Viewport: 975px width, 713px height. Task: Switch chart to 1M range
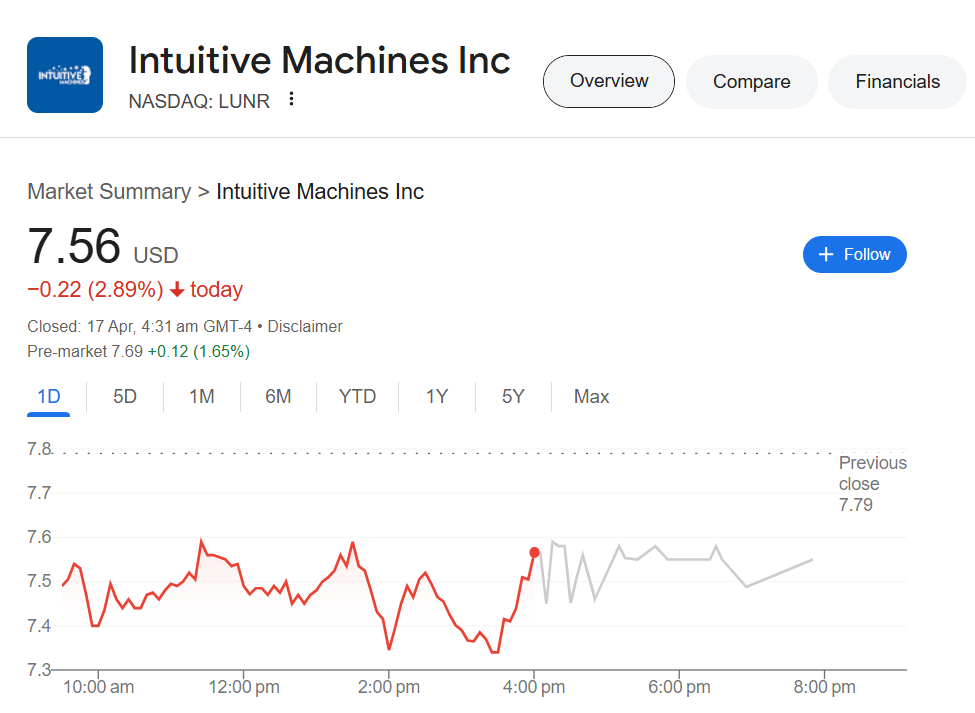coord(201,397)
